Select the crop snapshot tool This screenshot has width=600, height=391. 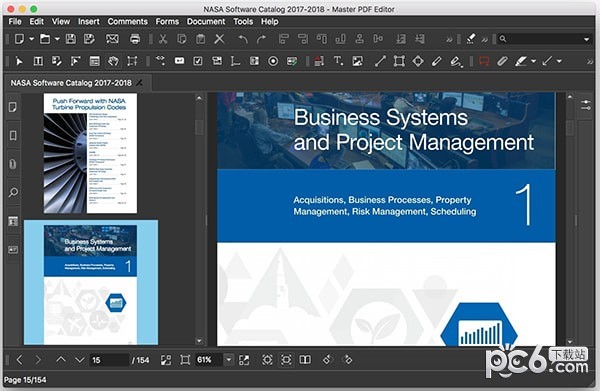[132, 61]
